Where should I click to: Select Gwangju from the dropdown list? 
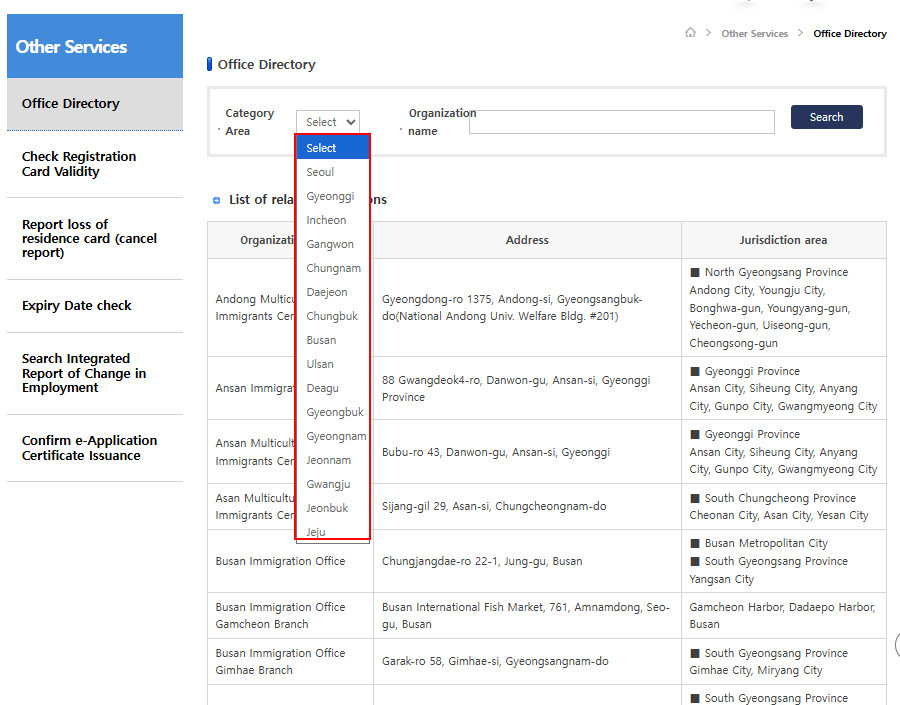point(328,484)
